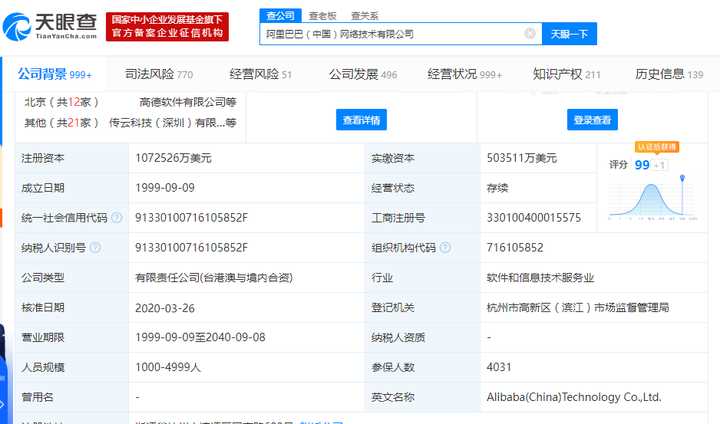Click the 工商注册号 label cell
The height and width of the screenshot is (424, 720).
pos(422,218)
